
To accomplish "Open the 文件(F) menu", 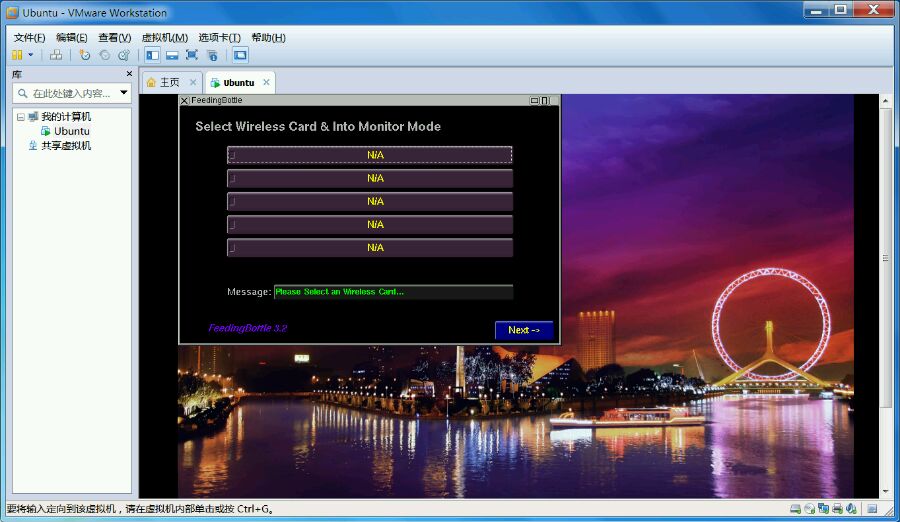I will (x=29, y=37).
